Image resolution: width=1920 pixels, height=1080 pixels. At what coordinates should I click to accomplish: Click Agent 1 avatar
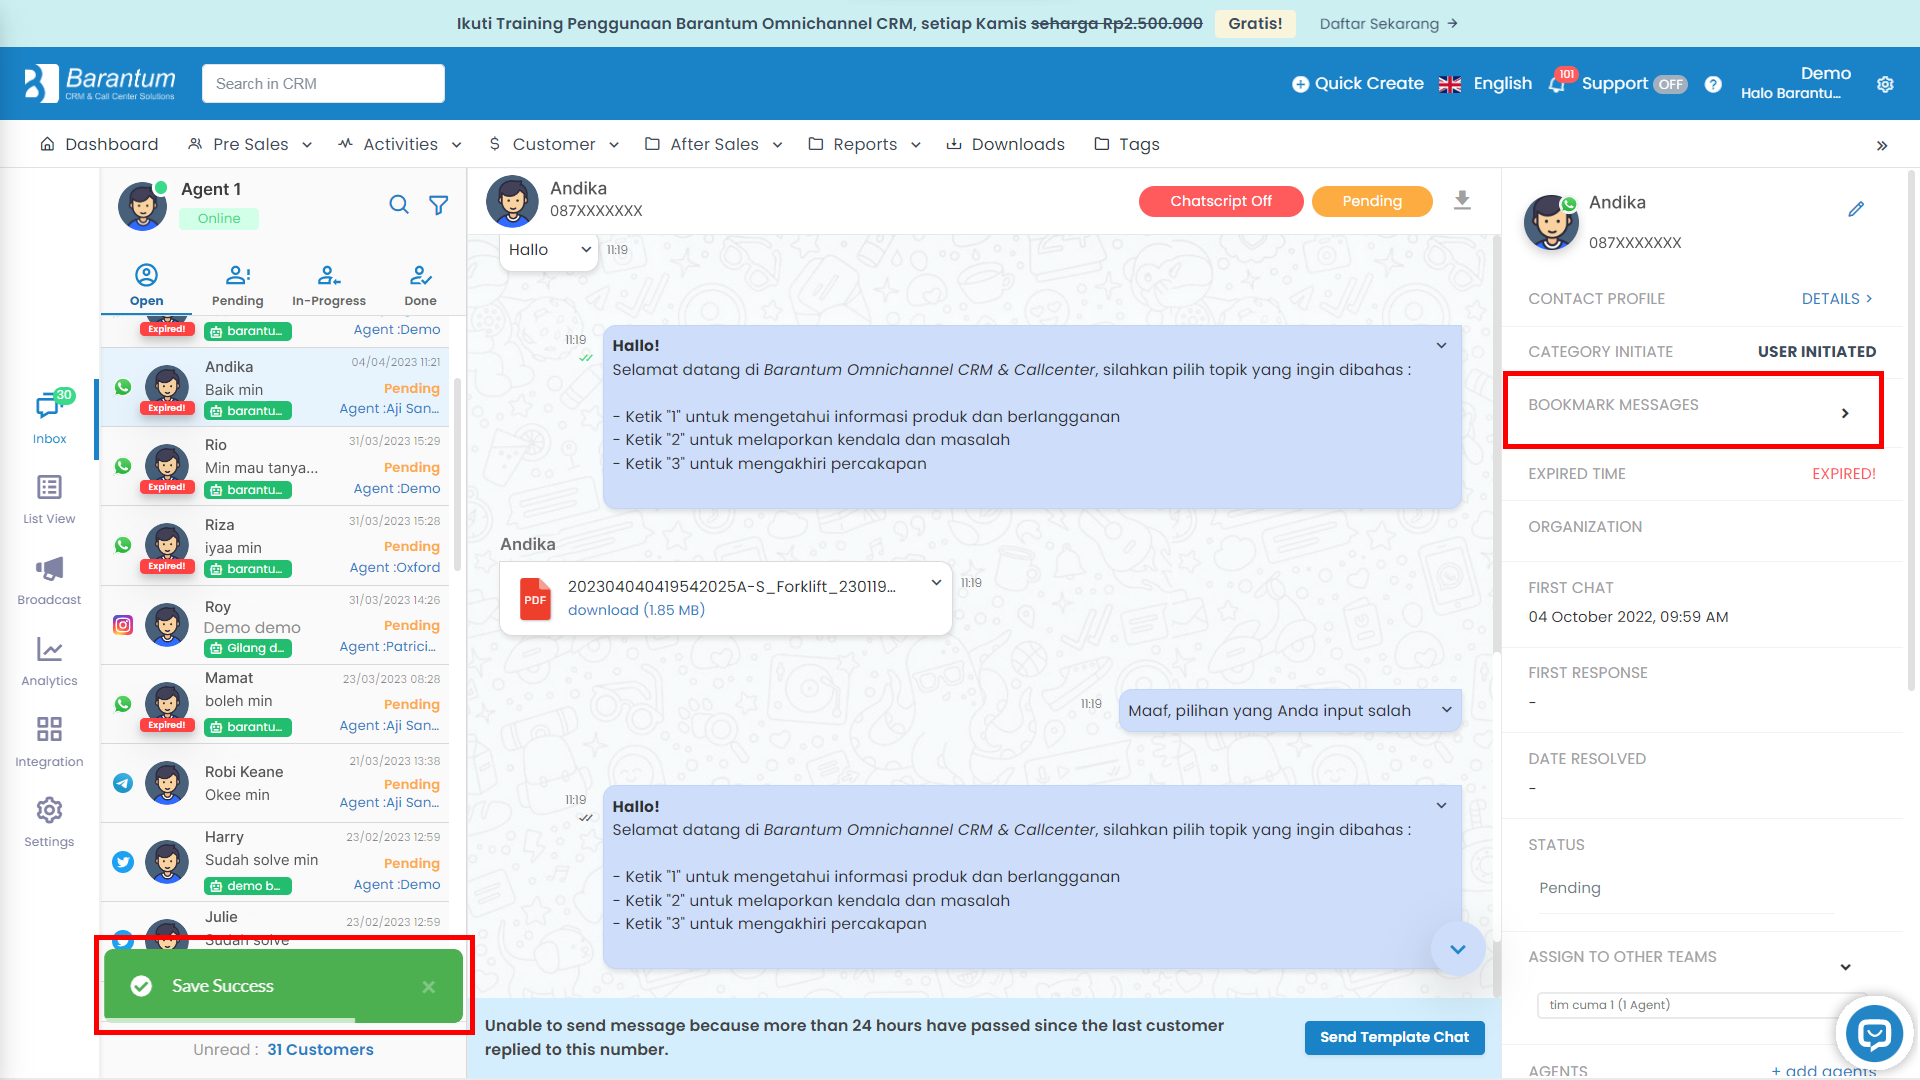click(142, 206)
